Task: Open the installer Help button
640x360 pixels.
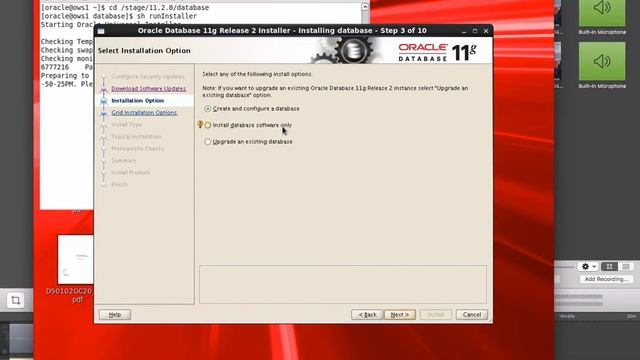Action: point(115,315)
